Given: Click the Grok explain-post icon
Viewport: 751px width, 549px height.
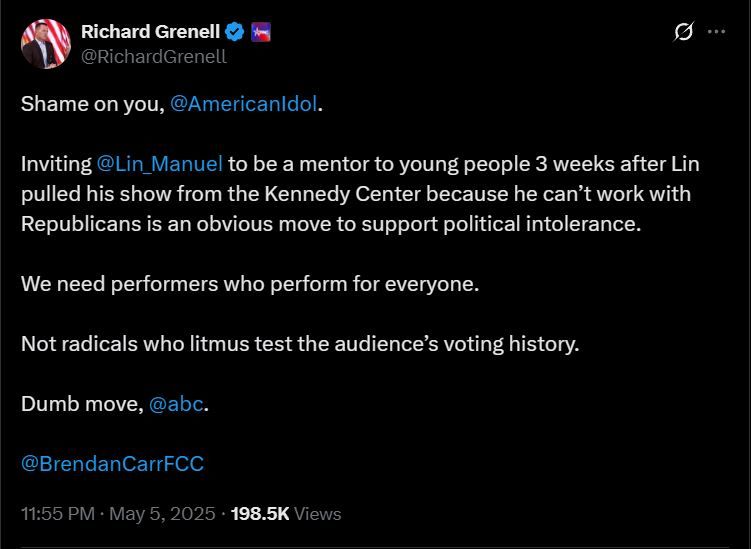Looking at the screenshot, I should pos(683,32).
